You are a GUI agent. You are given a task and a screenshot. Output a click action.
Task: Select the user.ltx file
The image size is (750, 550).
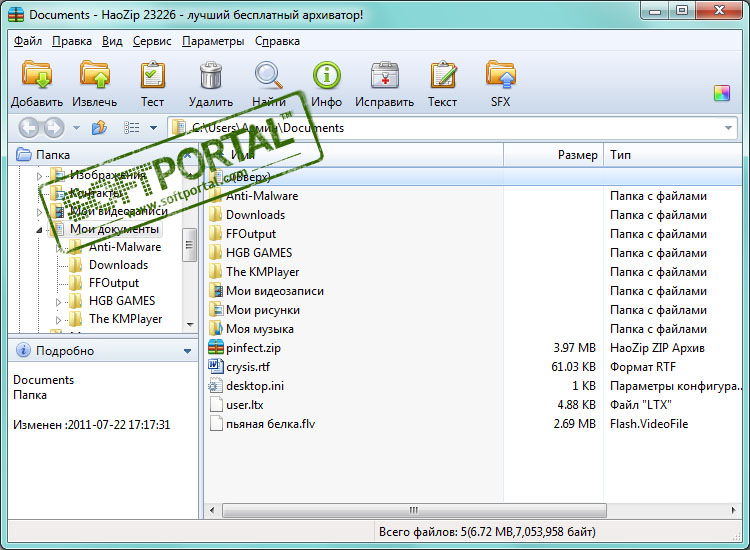(x=244, y=405)
